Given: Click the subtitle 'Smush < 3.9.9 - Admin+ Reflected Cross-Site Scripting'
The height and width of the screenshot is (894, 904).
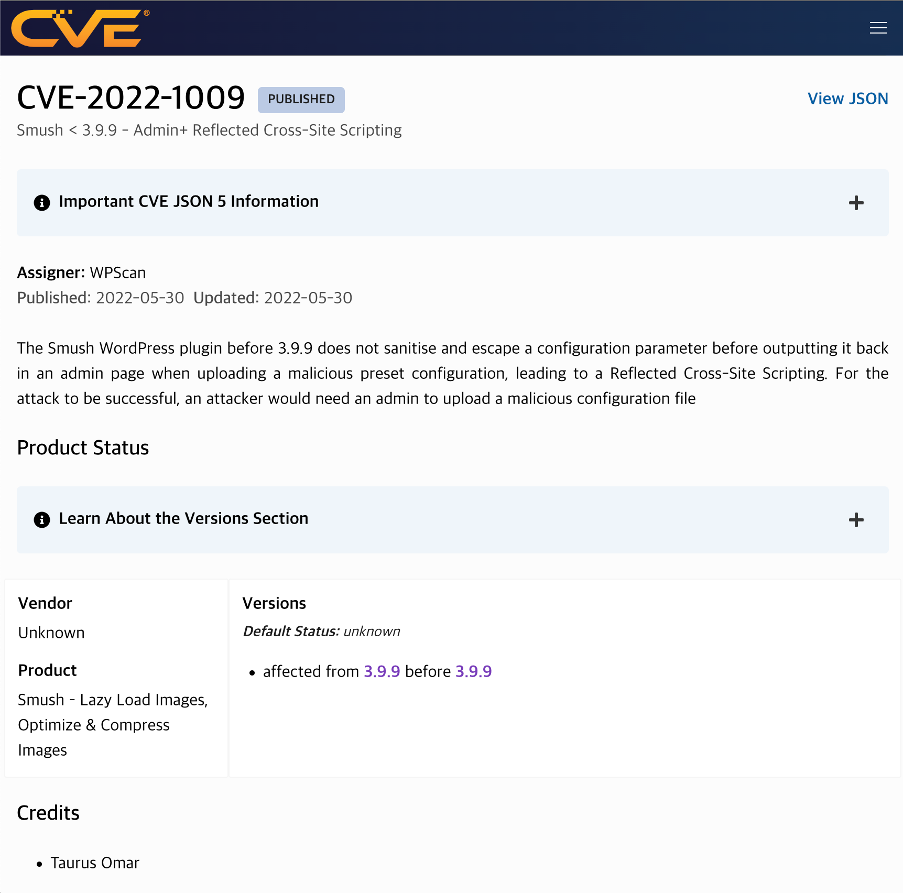Looking at the screenshot, I should (209, 130).
